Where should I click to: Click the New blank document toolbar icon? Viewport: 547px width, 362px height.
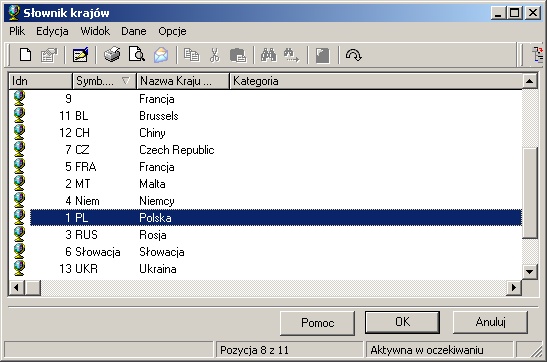coord(25,55)
